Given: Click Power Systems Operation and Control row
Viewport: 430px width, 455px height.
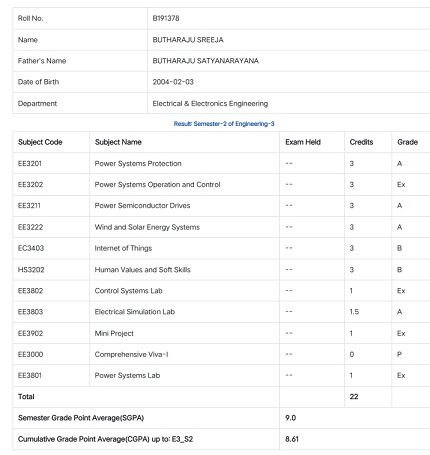Looking at the screenshot, I should click(221, 184).
